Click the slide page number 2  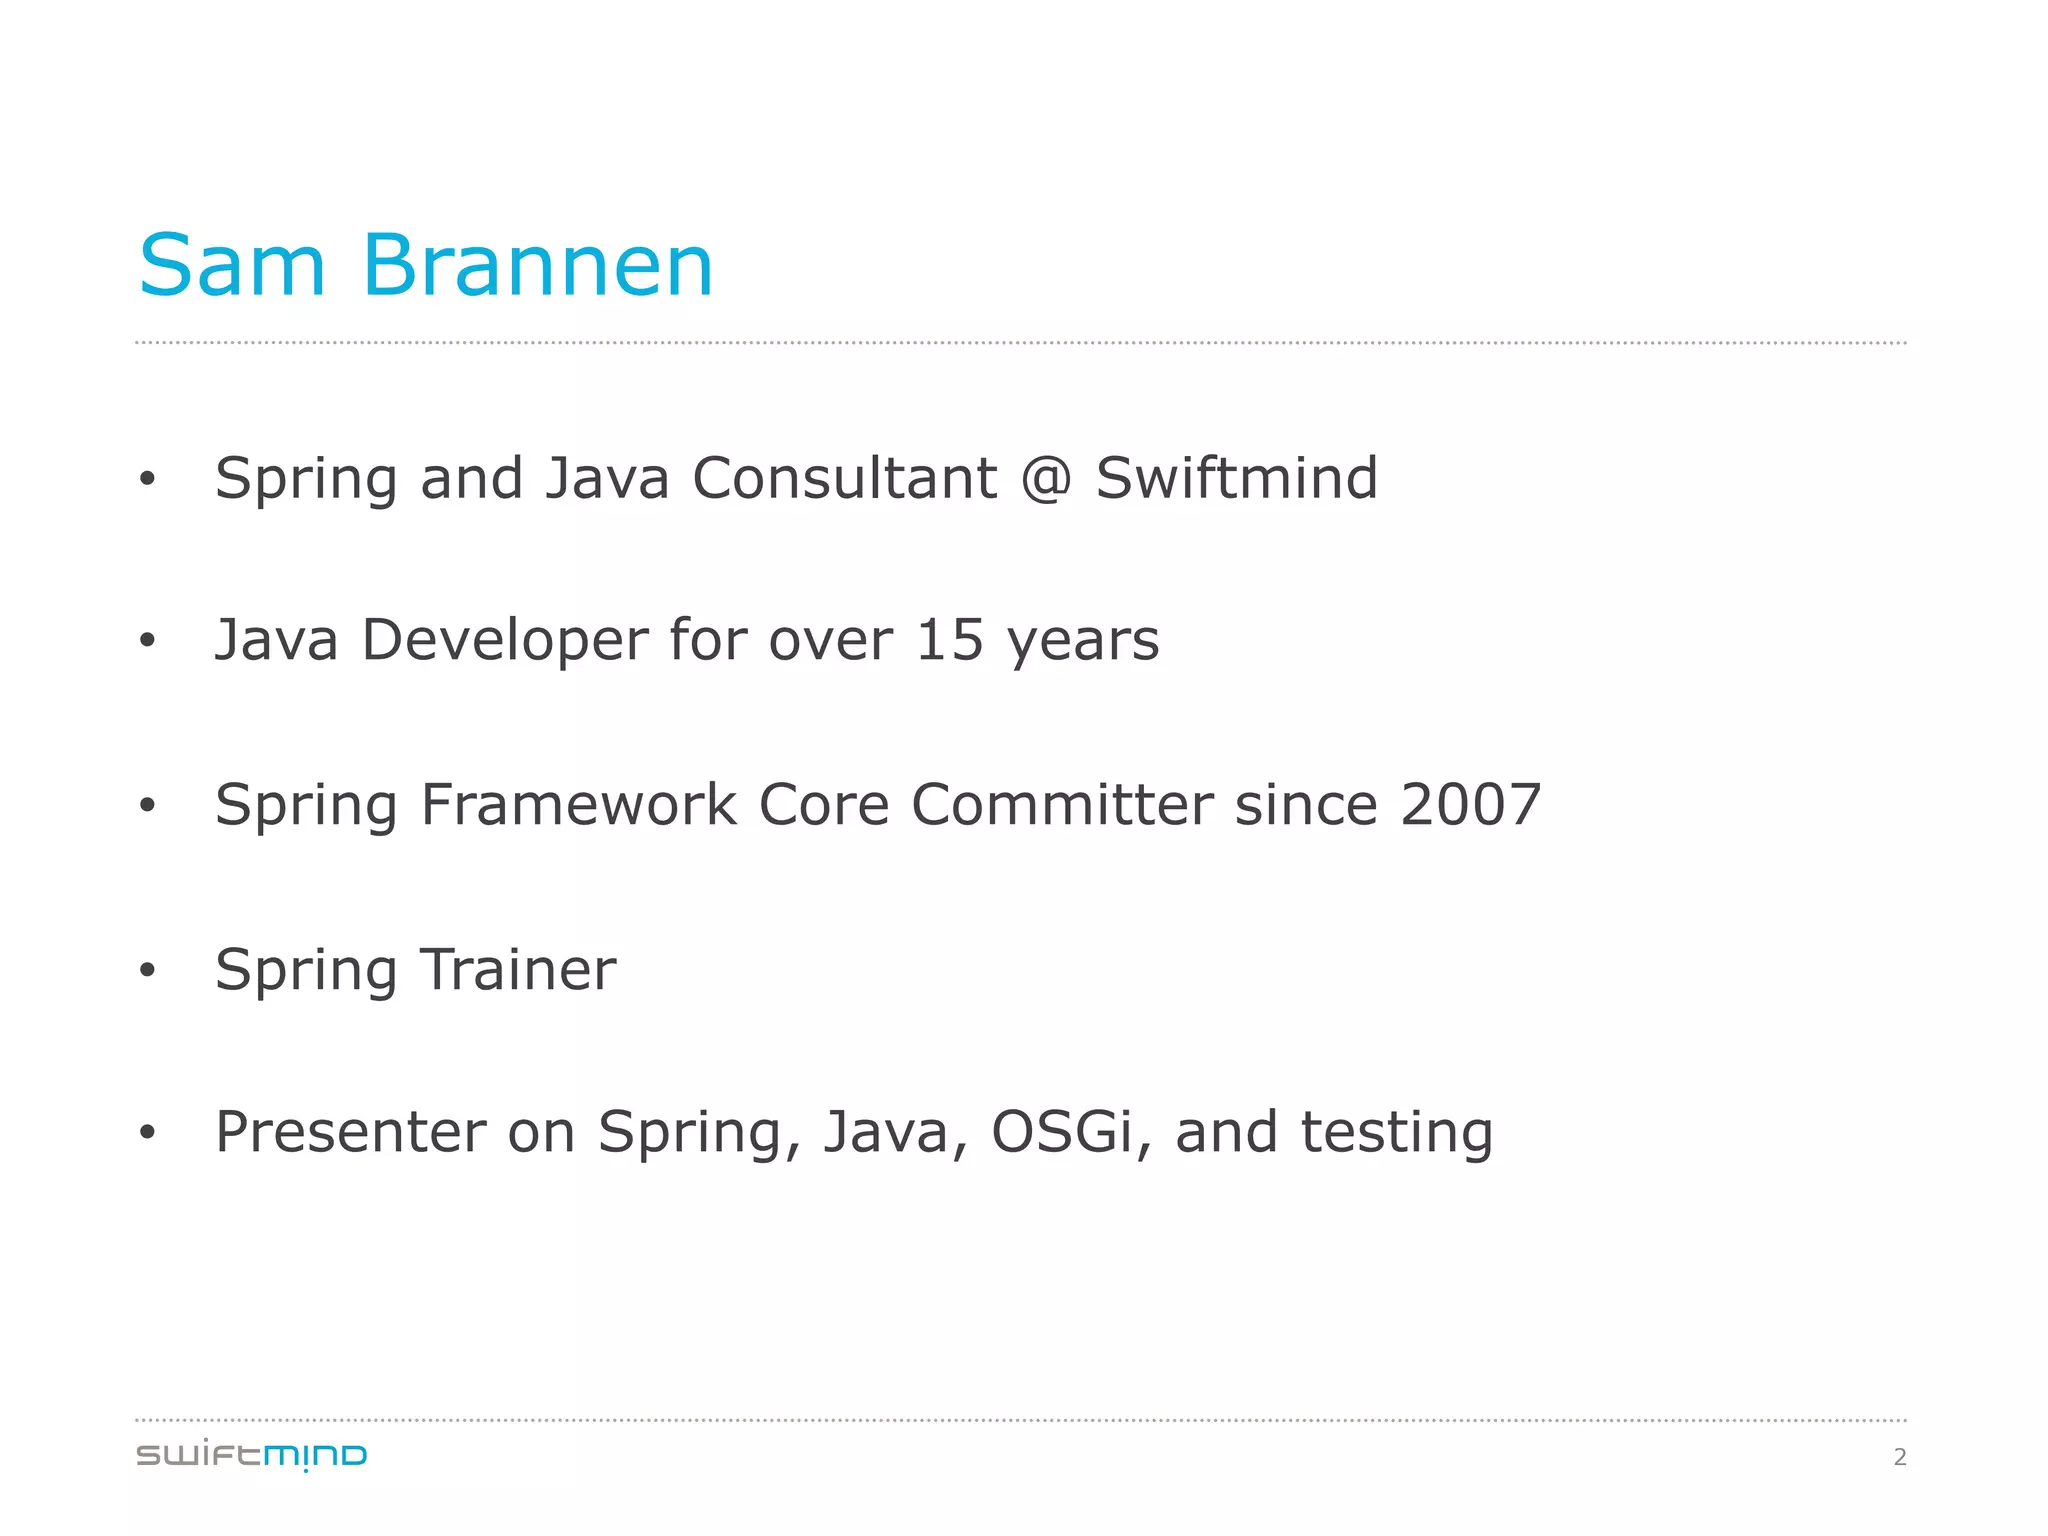[1900, 1458]
